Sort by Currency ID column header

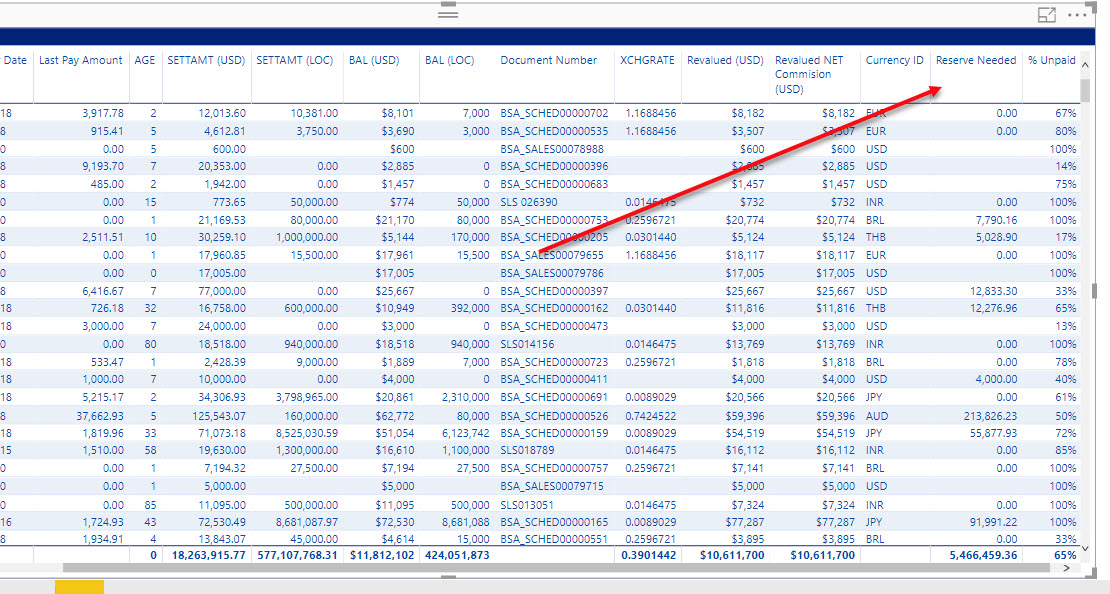click(894, 60)
